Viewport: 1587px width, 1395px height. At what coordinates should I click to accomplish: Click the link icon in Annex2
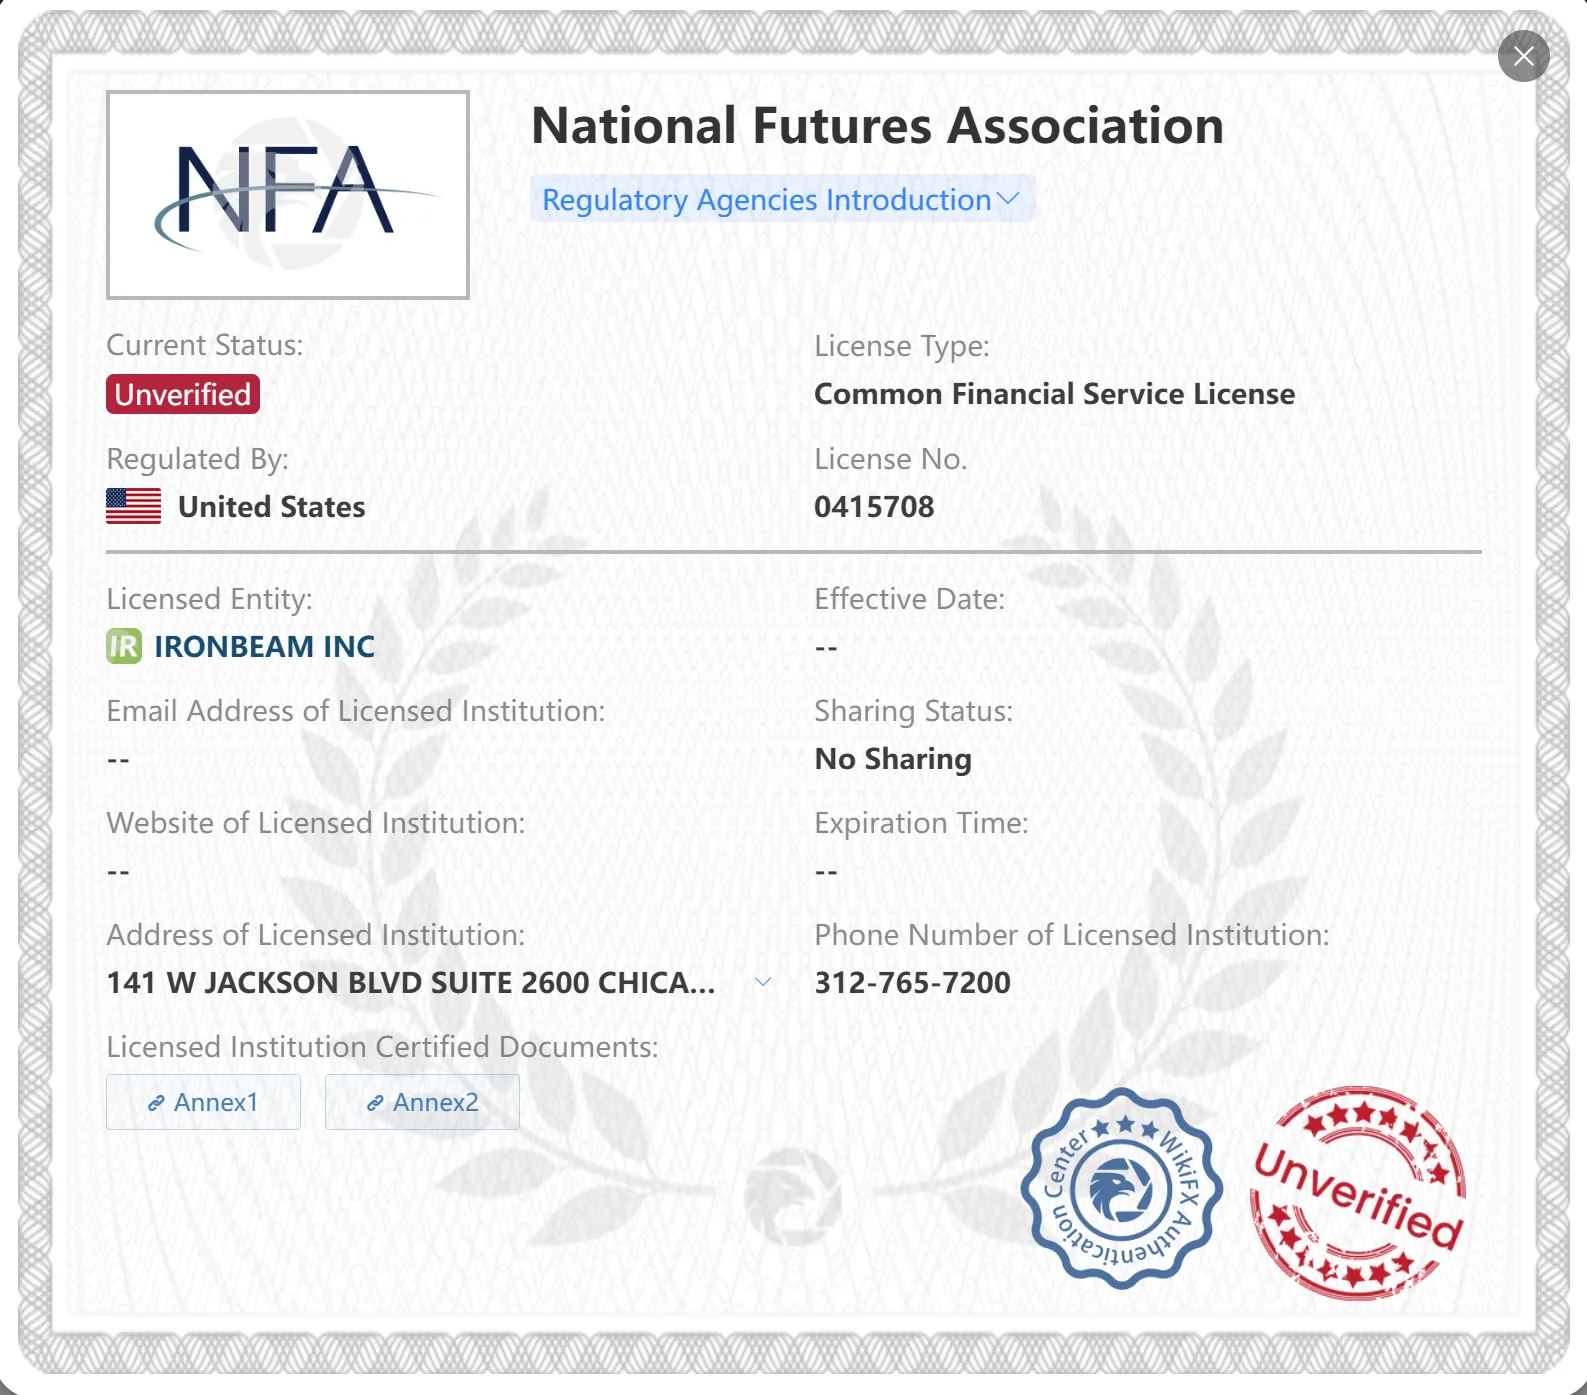pos(375,1103)
